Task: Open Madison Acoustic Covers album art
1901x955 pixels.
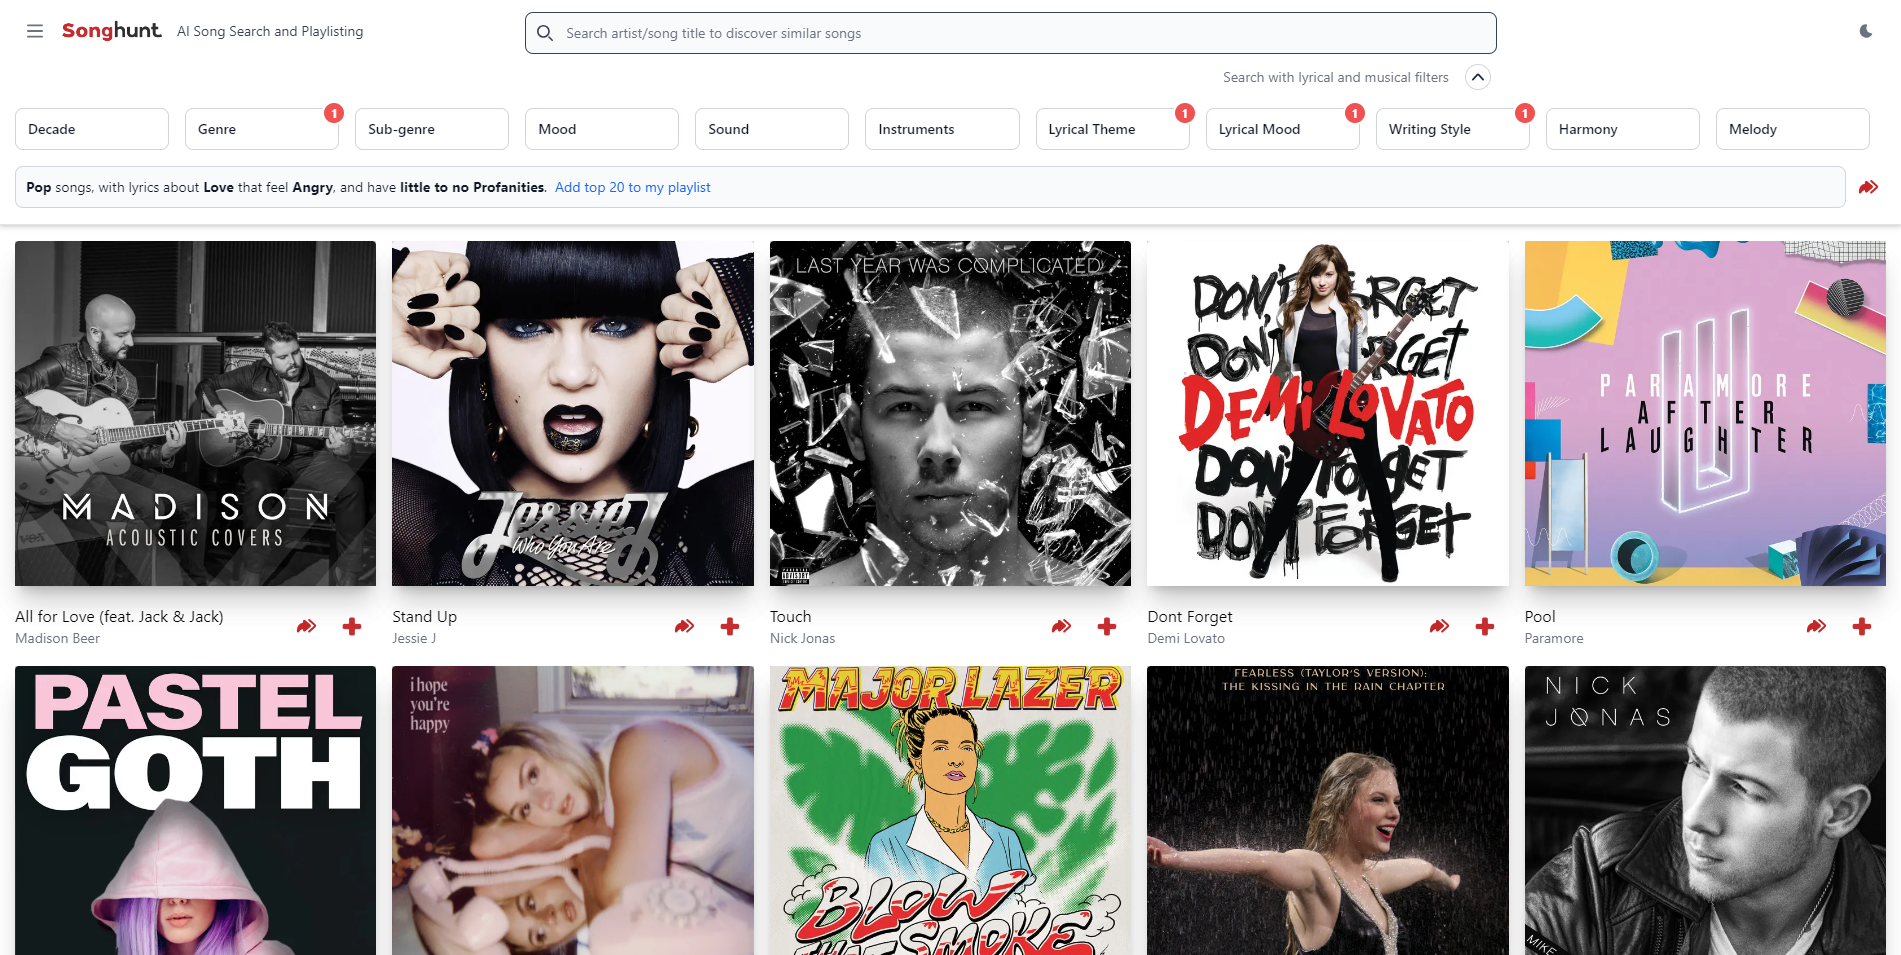Action: click(195, 413)
